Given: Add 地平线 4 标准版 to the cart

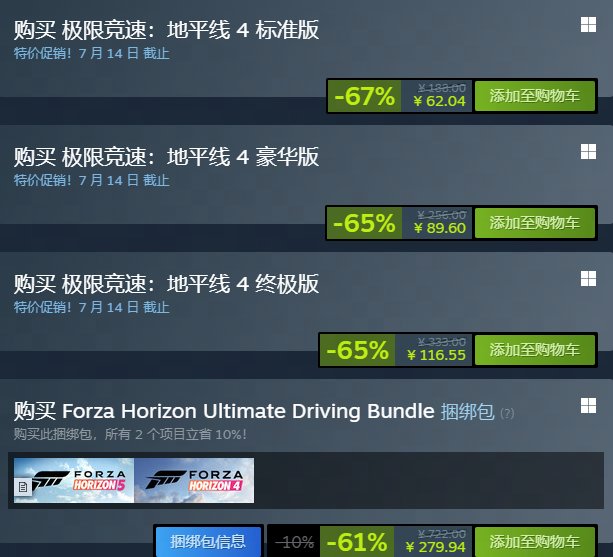Looking at the screenshot, I should point(535,96).
